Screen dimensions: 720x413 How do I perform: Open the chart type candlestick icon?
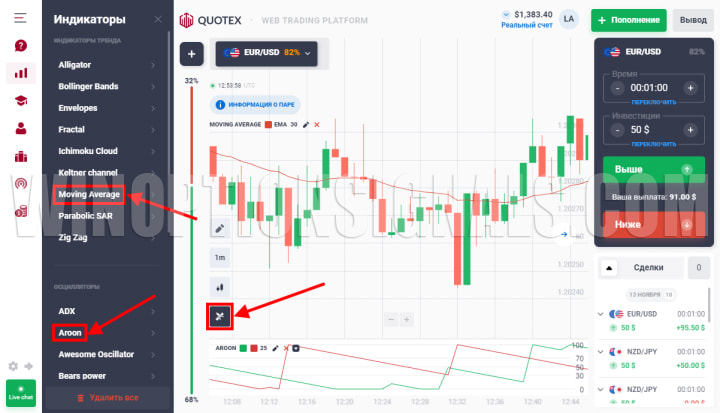219,287
